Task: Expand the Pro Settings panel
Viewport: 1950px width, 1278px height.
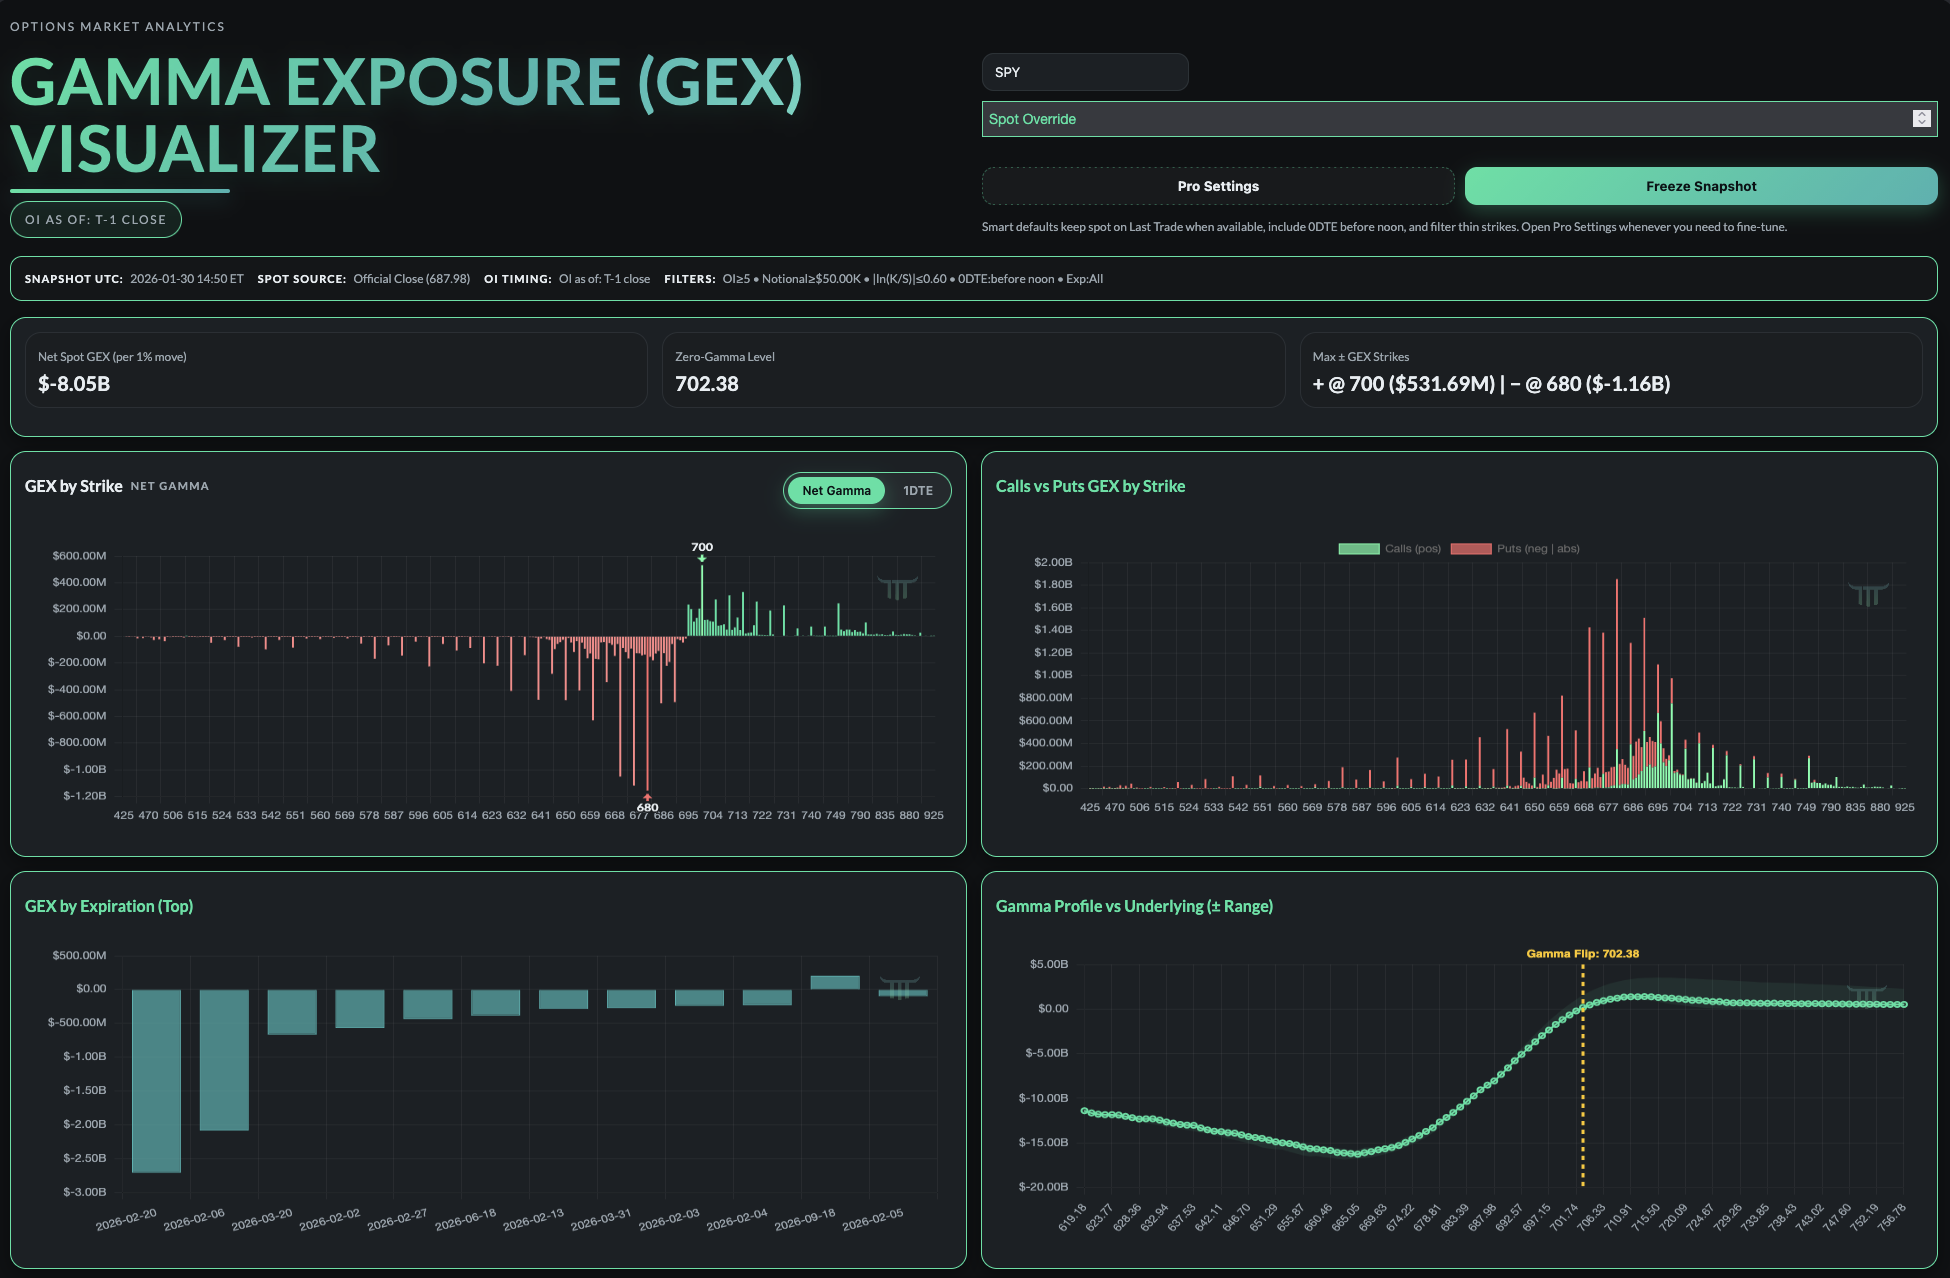Action: click(x=1217, y=186)
